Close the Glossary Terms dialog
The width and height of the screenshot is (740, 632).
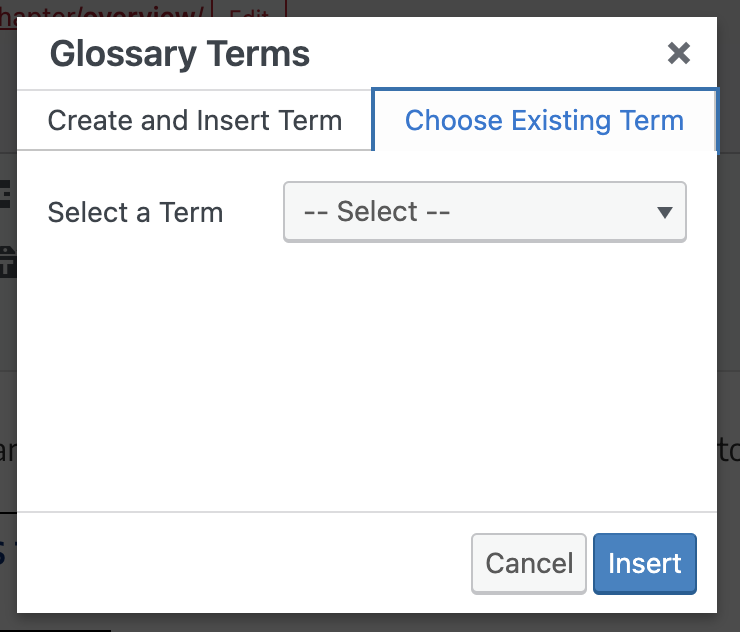pyautogui.click(x=679, y=53)
